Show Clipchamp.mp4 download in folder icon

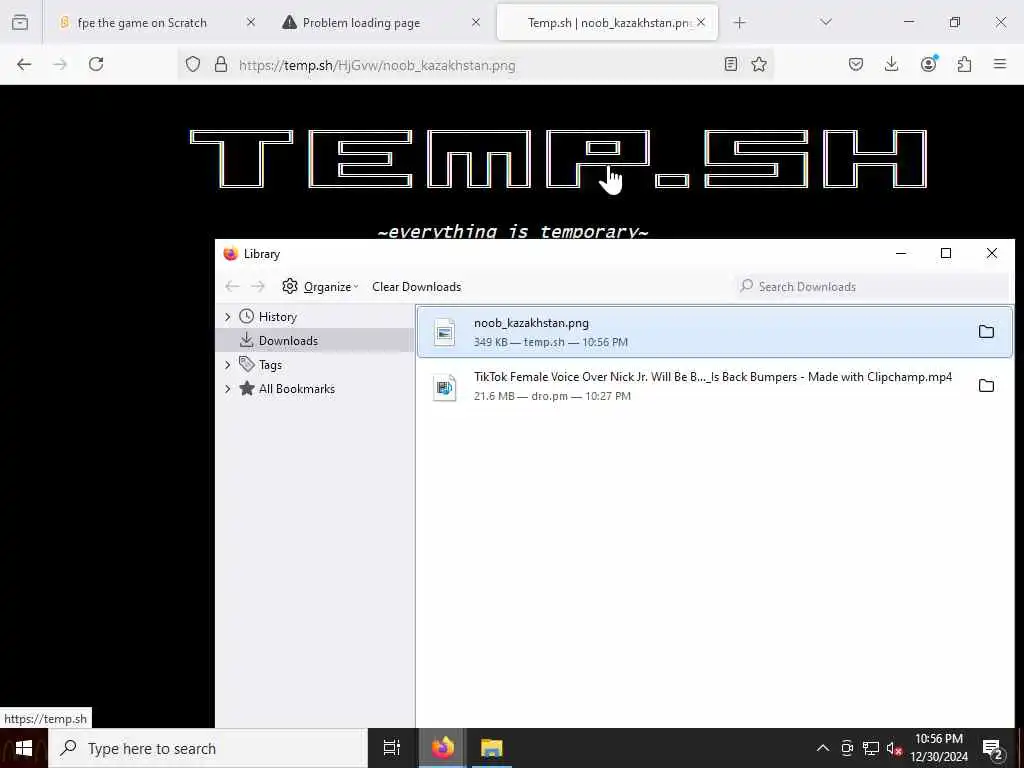coord(986,386)
